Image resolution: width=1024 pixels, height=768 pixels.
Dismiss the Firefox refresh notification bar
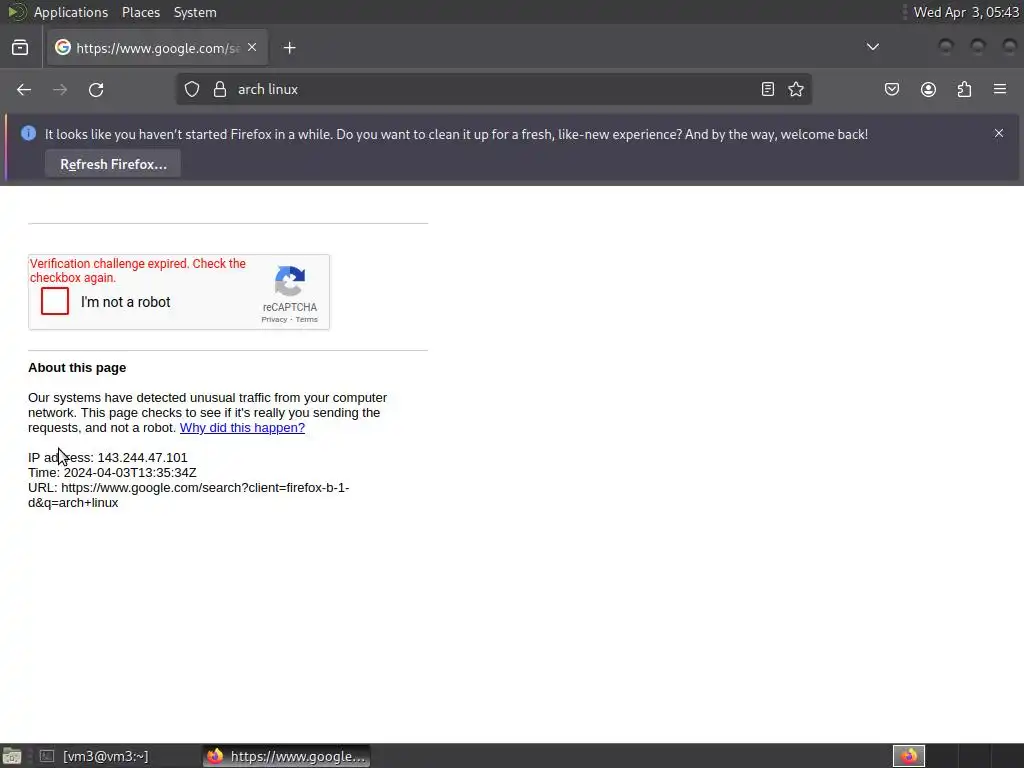[999, 133]
